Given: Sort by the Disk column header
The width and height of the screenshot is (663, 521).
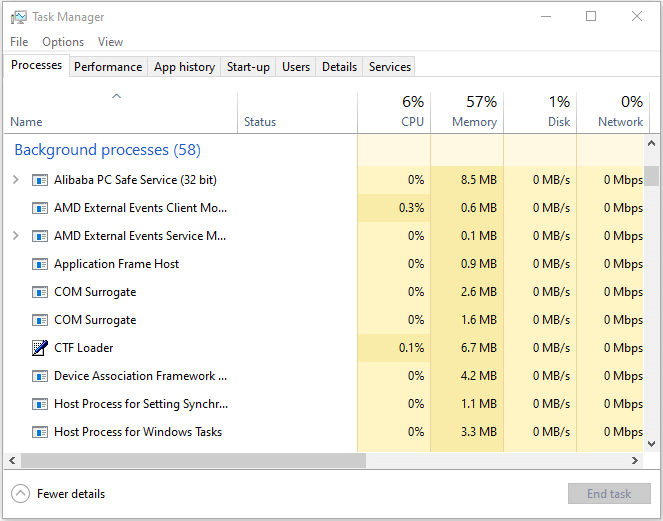Looking at the screenshot, I should point(540,112).
